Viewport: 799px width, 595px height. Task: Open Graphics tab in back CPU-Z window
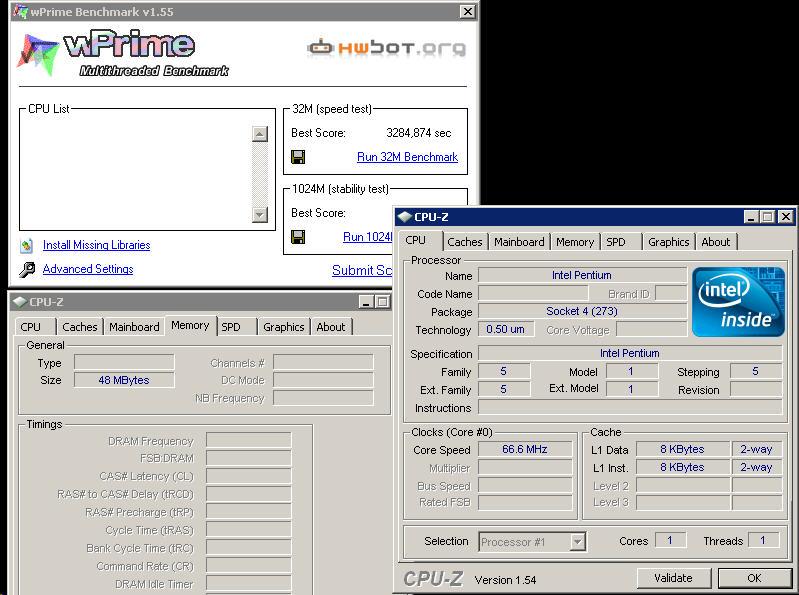(284, 327)
